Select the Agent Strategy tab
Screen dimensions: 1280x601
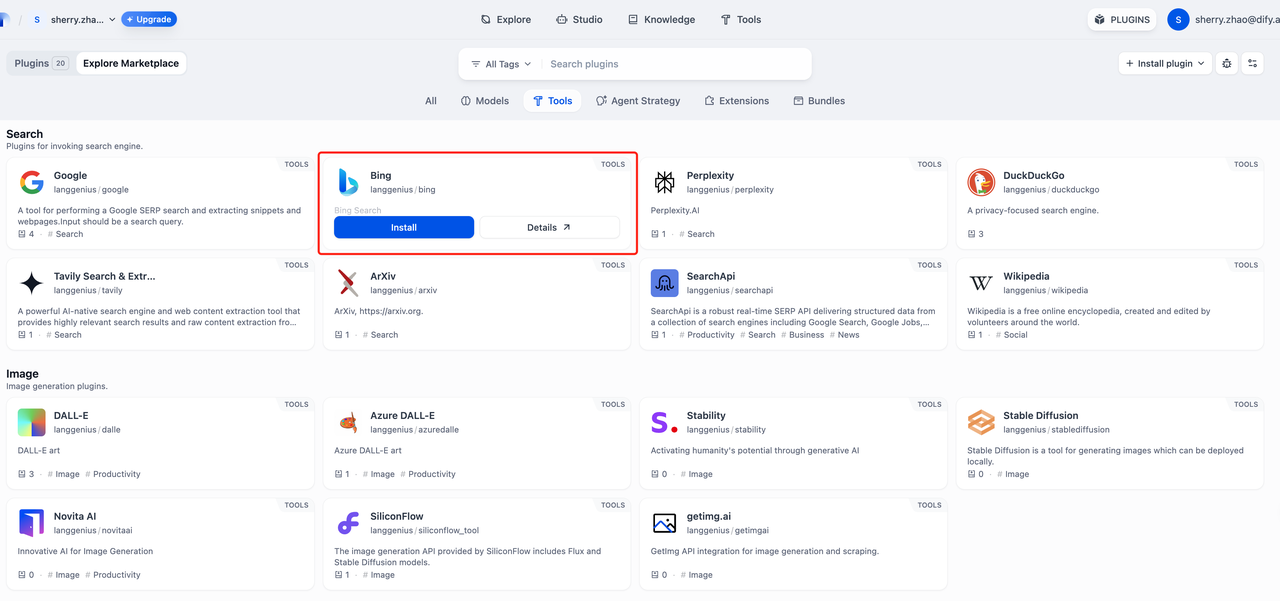click(638, 101)
